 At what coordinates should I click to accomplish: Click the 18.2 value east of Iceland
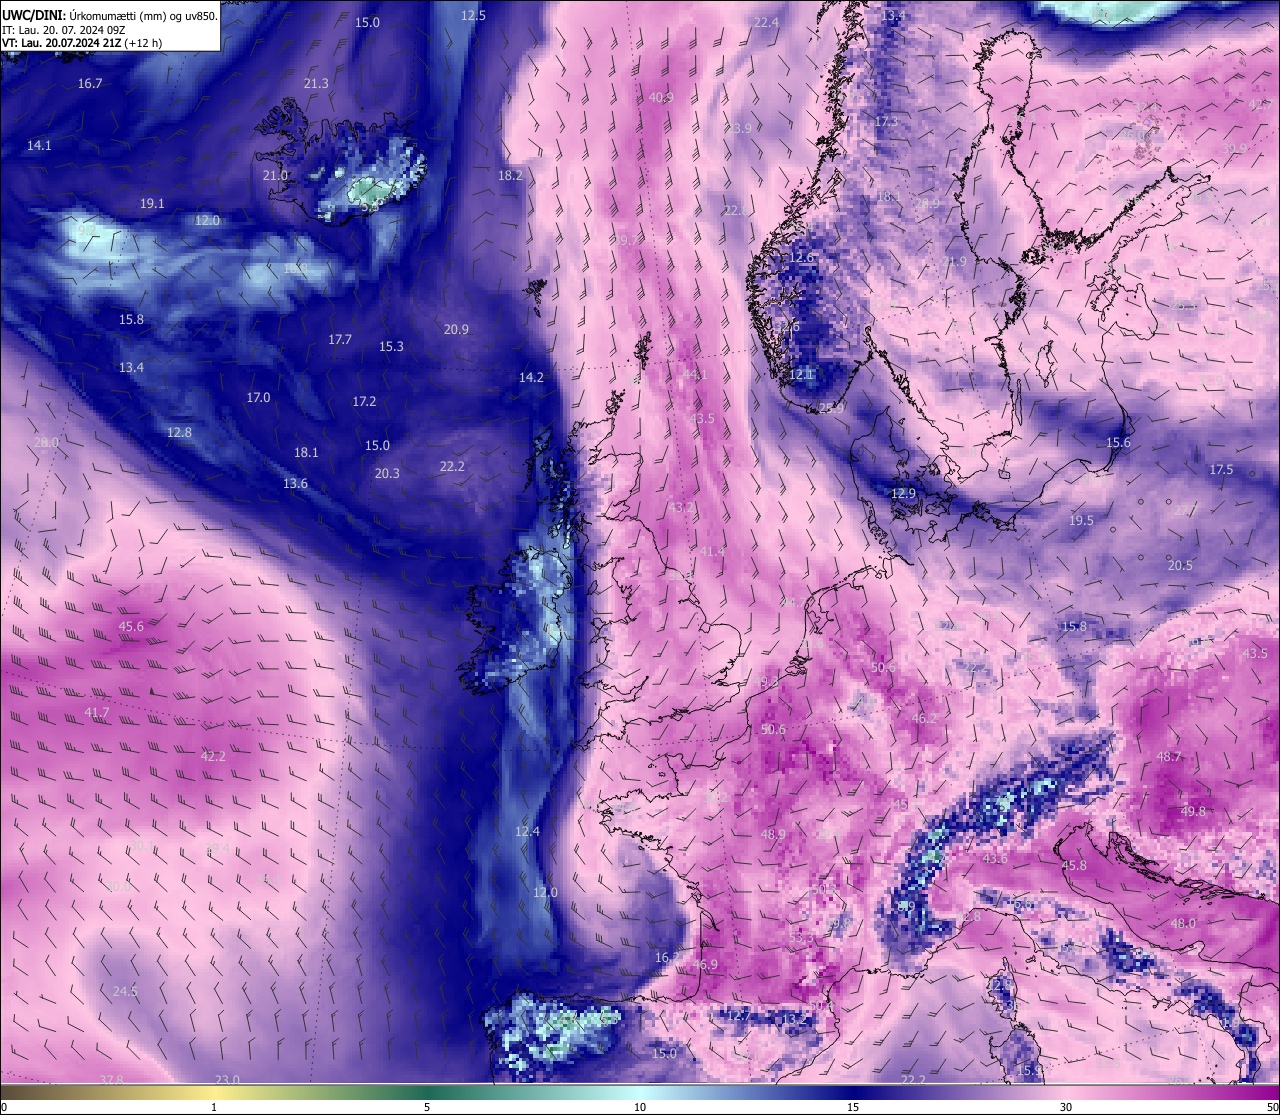point(510,175)
